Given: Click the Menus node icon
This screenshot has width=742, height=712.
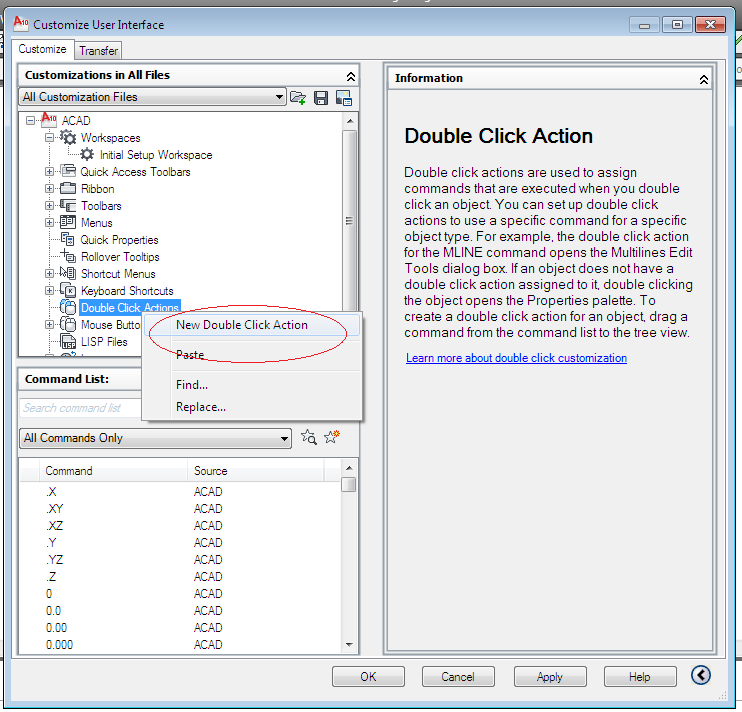Looking at the screenshot, I should [68, 222].
